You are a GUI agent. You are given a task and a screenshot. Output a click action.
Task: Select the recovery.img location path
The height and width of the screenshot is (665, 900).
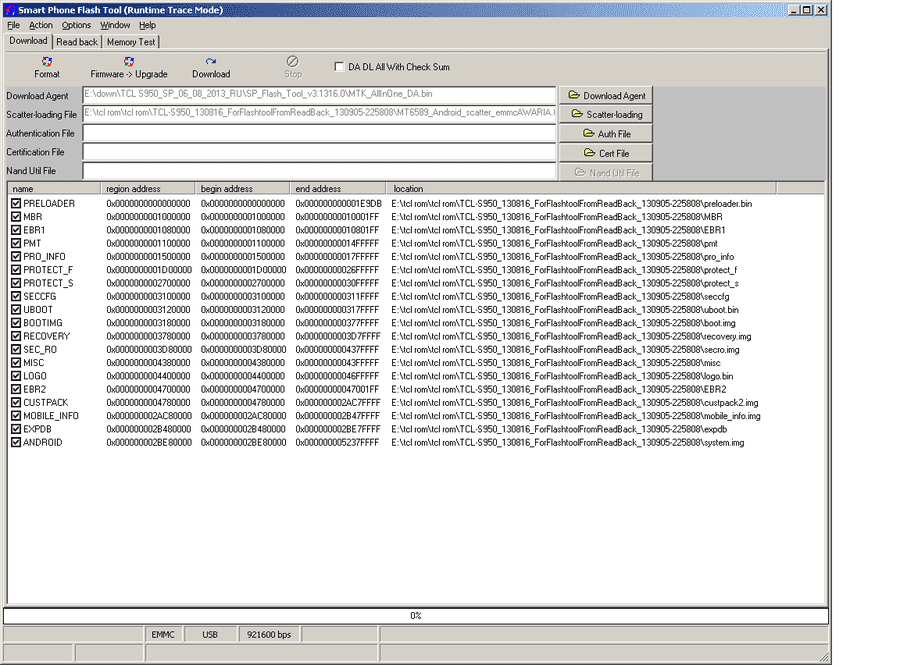point(571,336)
